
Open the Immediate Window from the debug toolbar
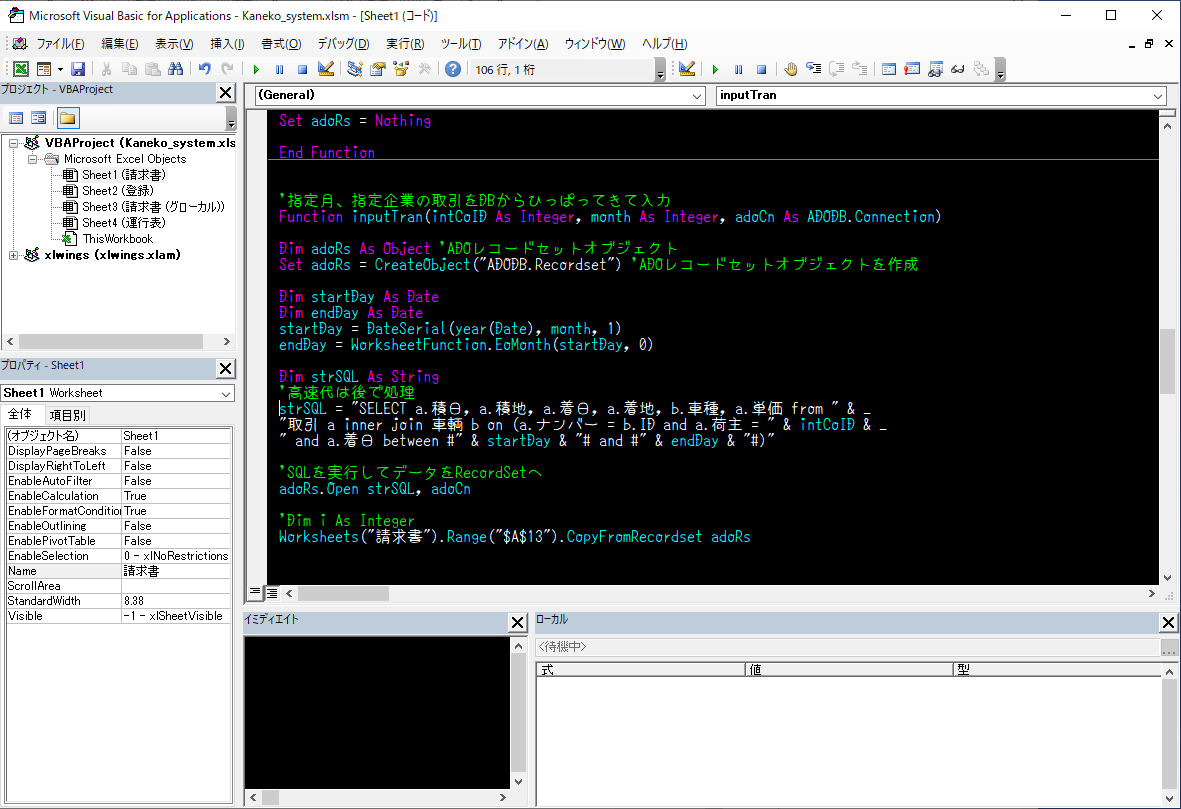912,69
